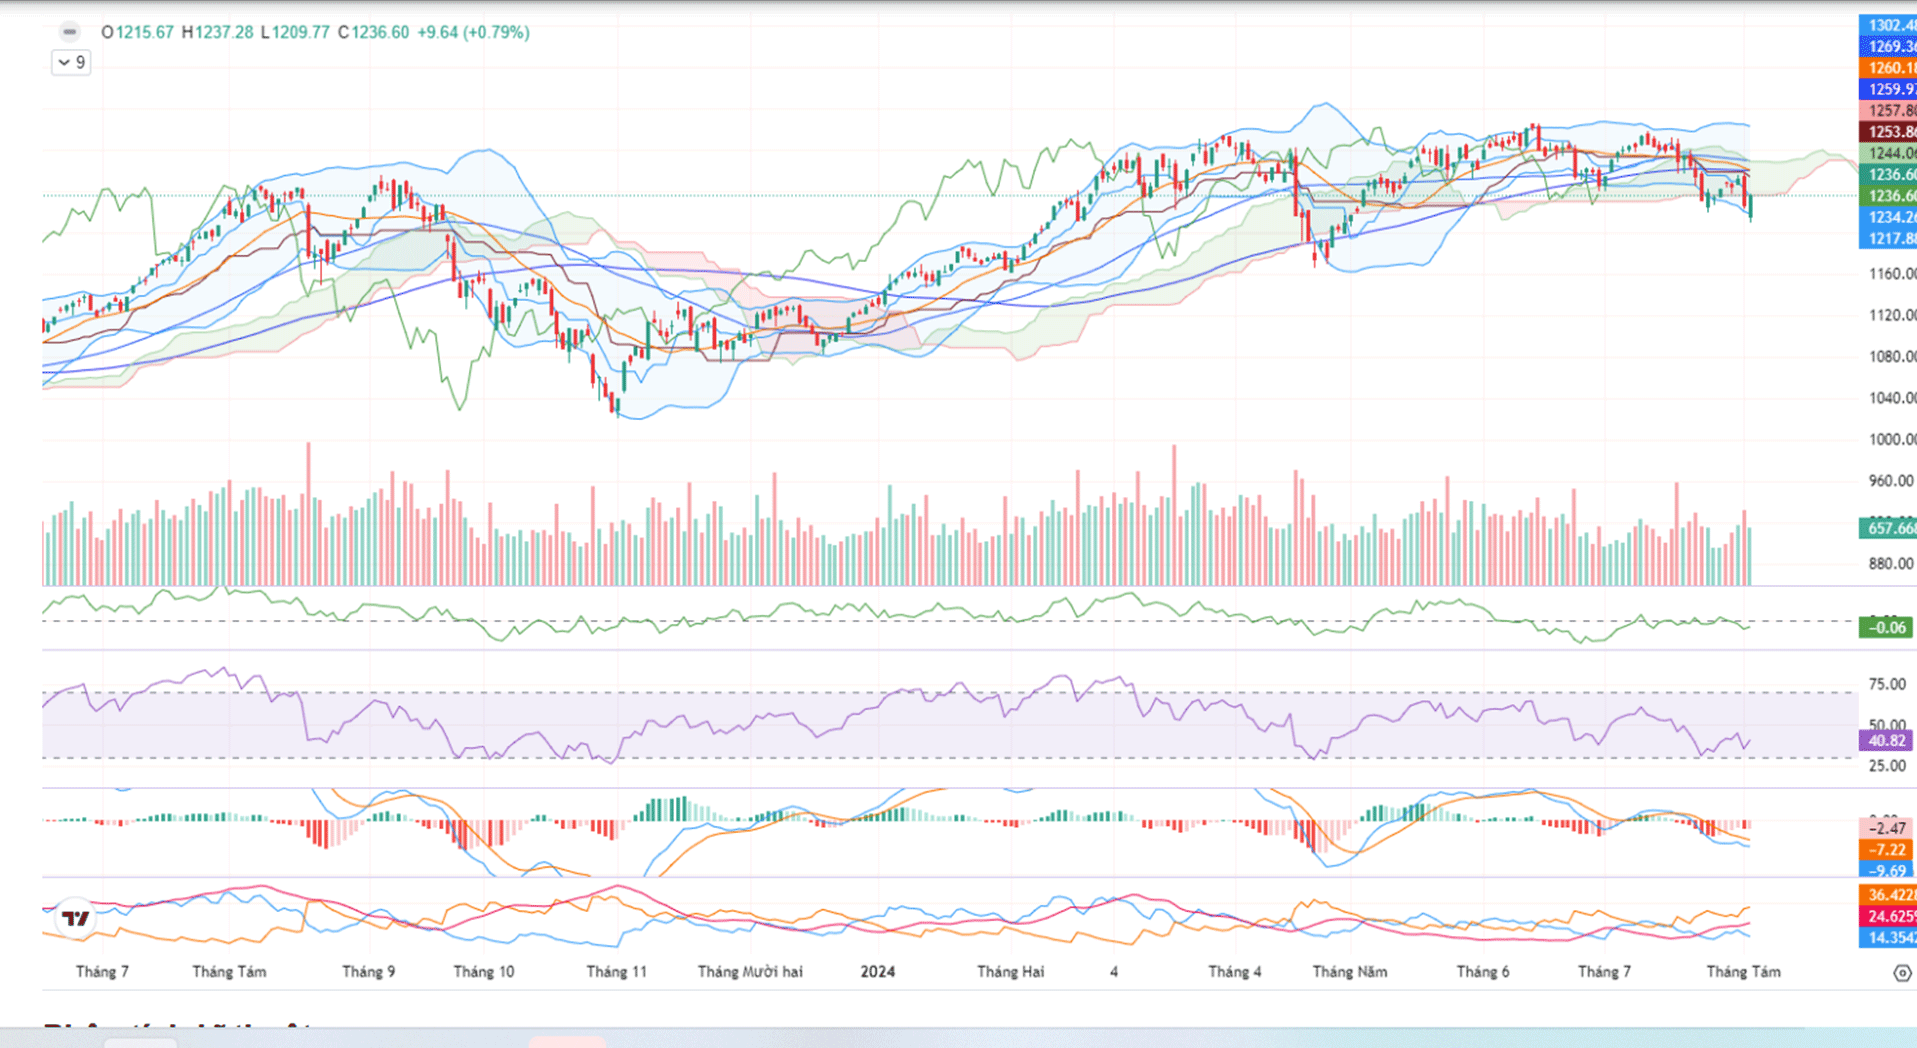
Task: Click the grey symbol icon before the OHLC values
Action: [x=69, y=32]
